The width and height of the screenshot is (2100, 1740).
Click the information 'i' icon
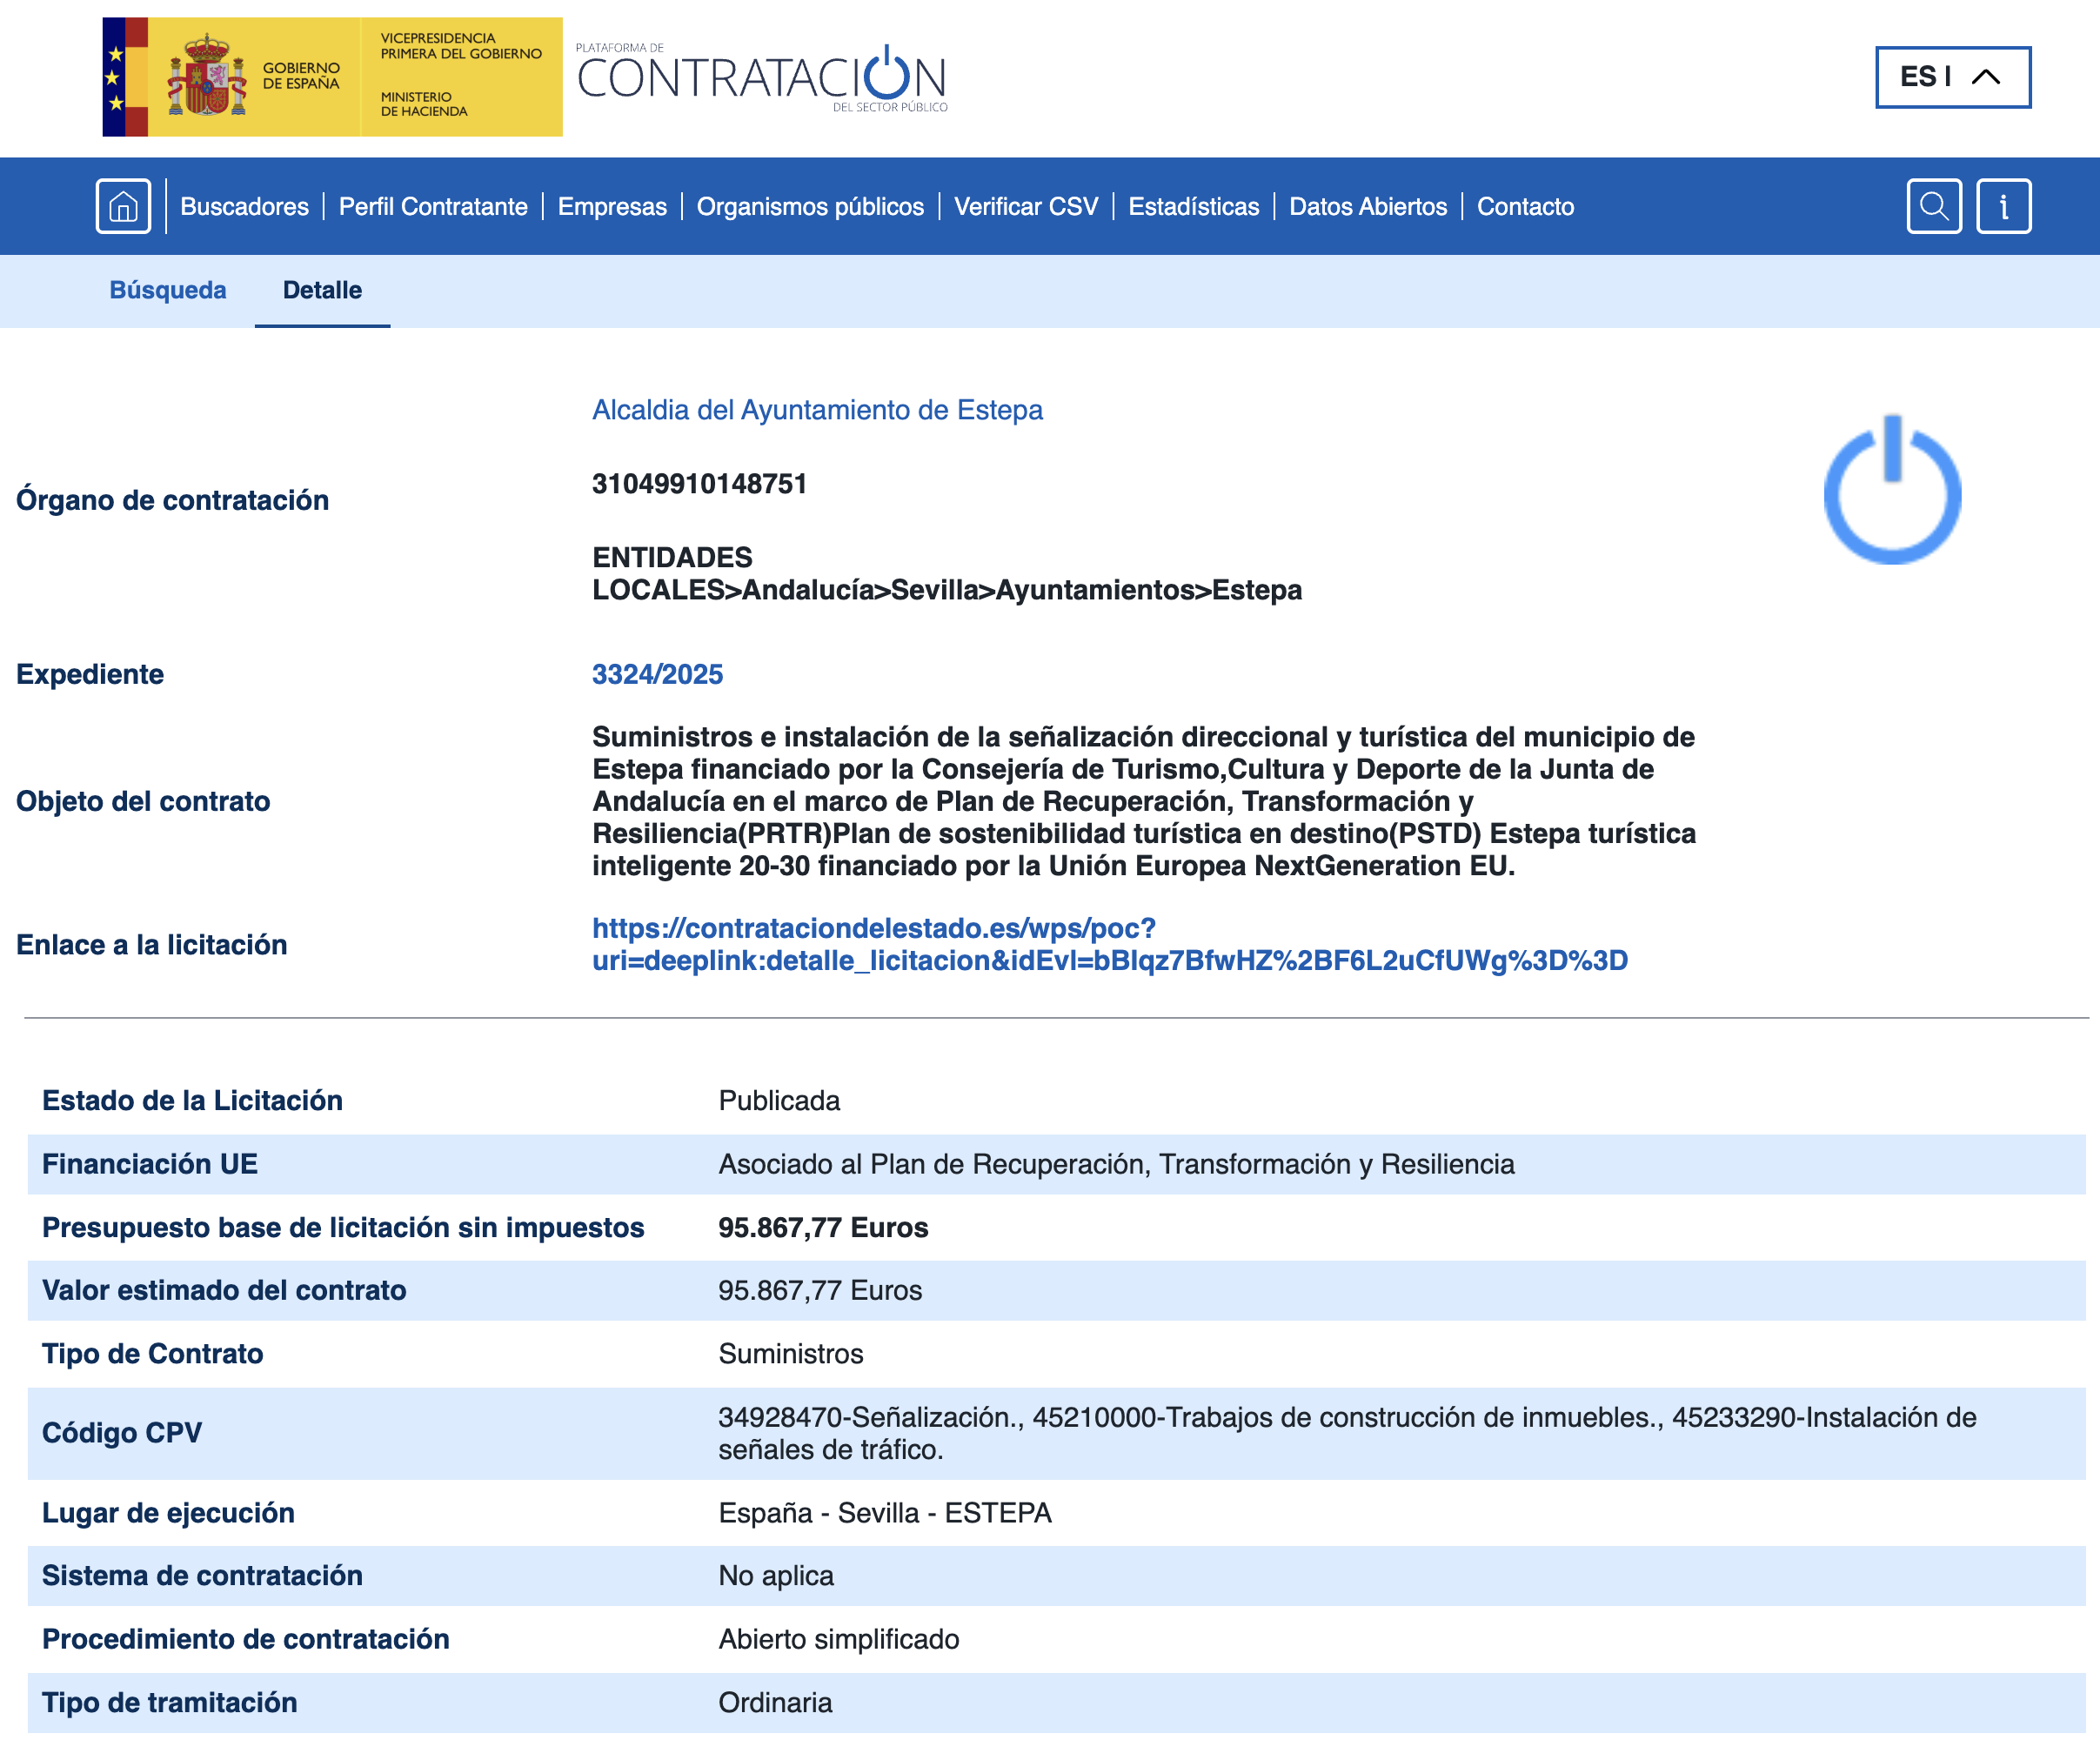pos(2003,206)
